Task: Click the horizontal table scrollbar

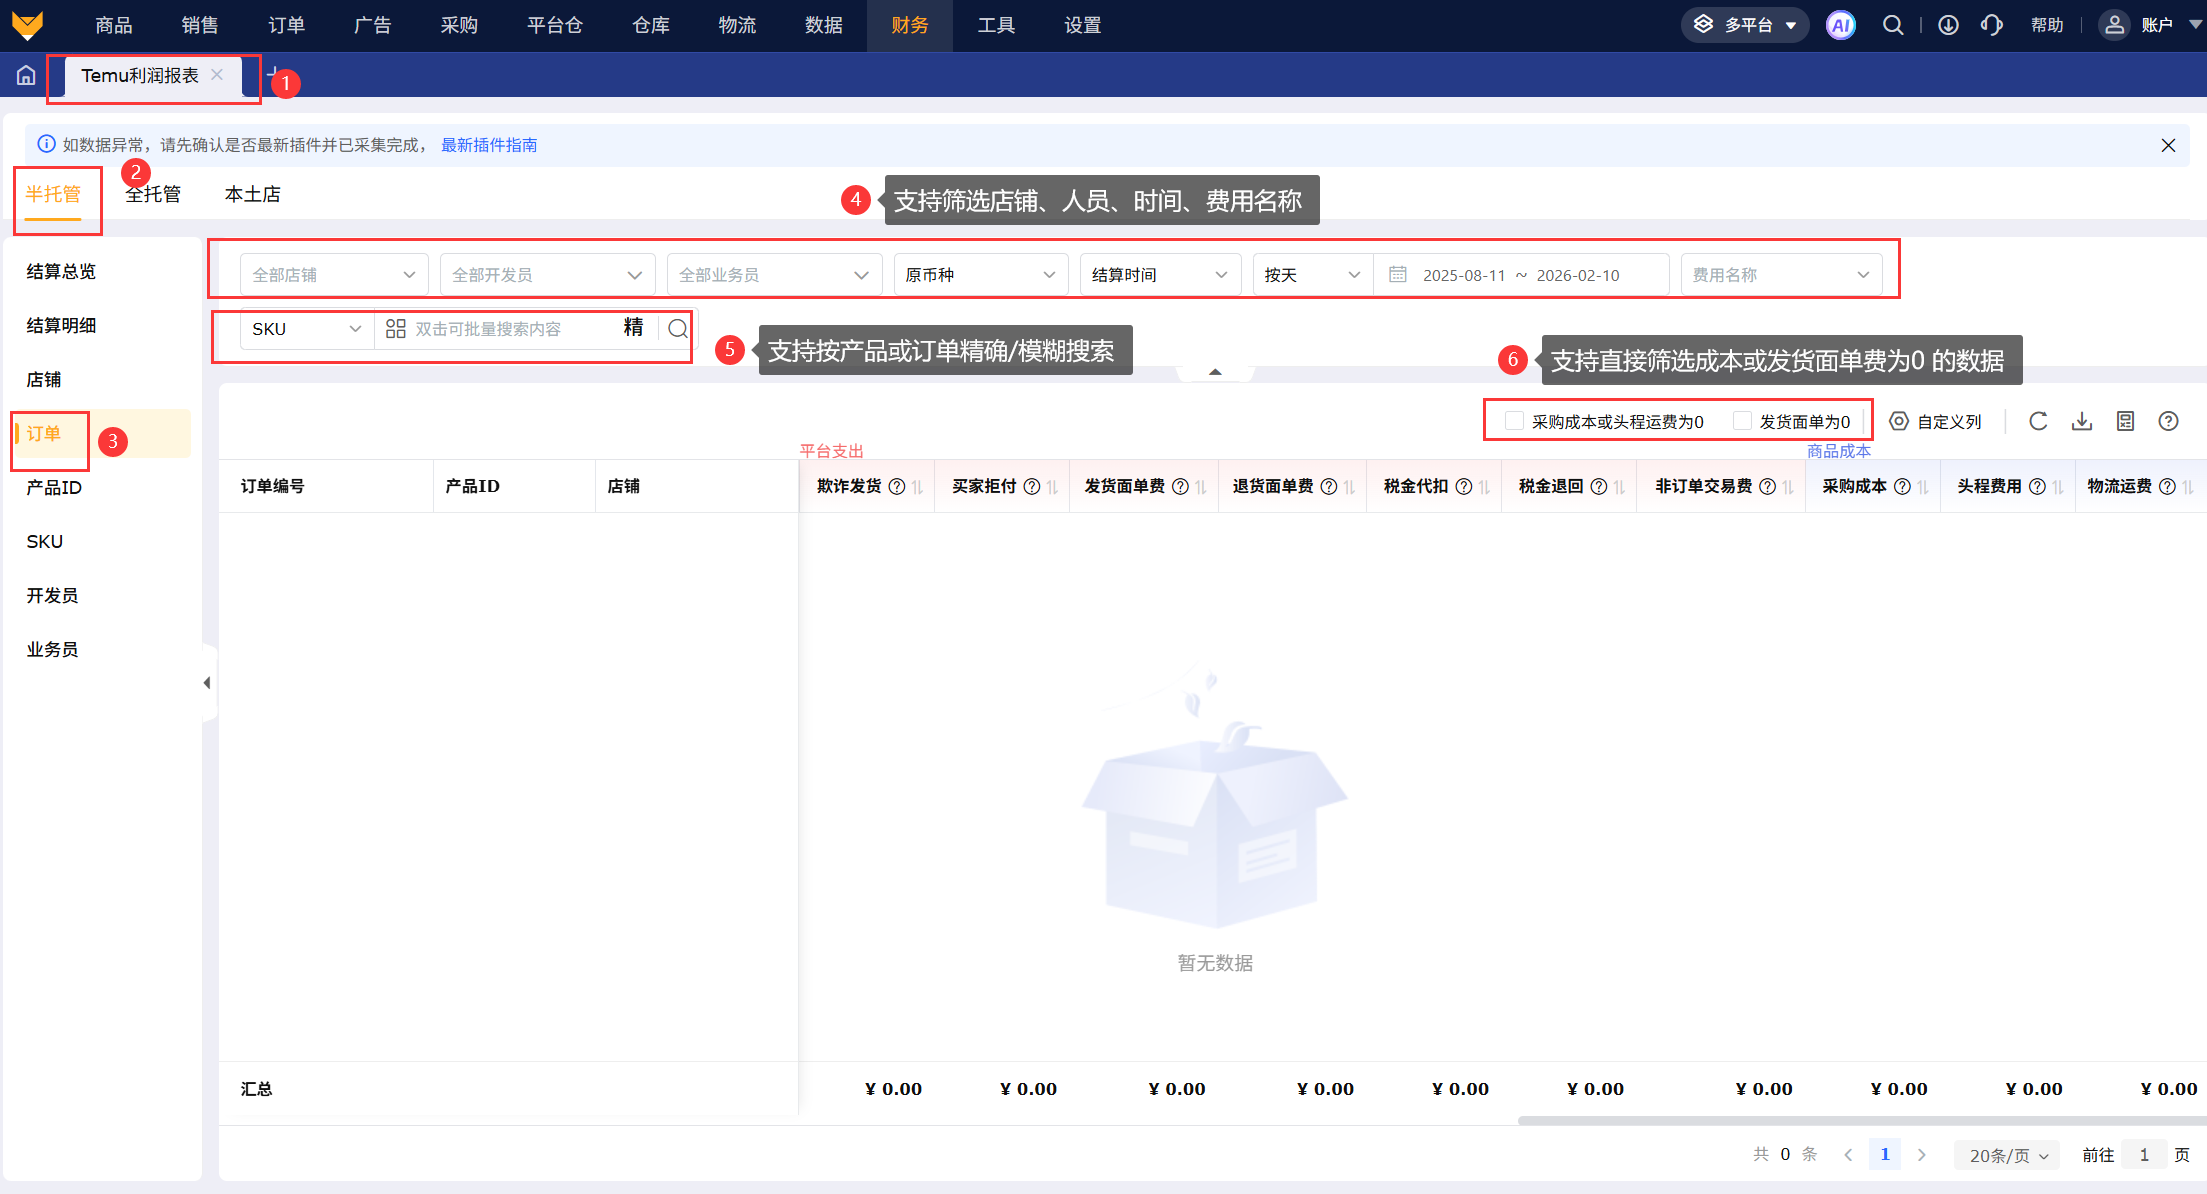Action: point(1860,1120)
